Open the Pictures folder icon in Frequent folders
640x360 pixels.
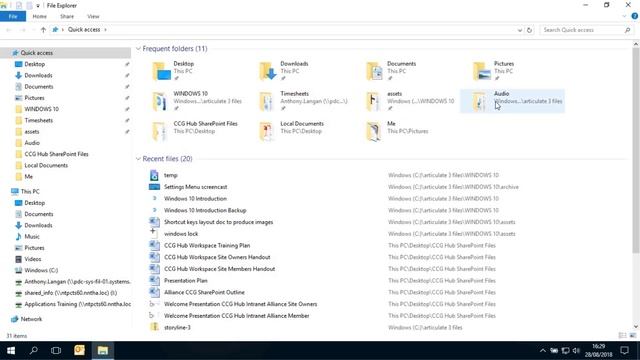pyautogui.click(x=482, y=71)
